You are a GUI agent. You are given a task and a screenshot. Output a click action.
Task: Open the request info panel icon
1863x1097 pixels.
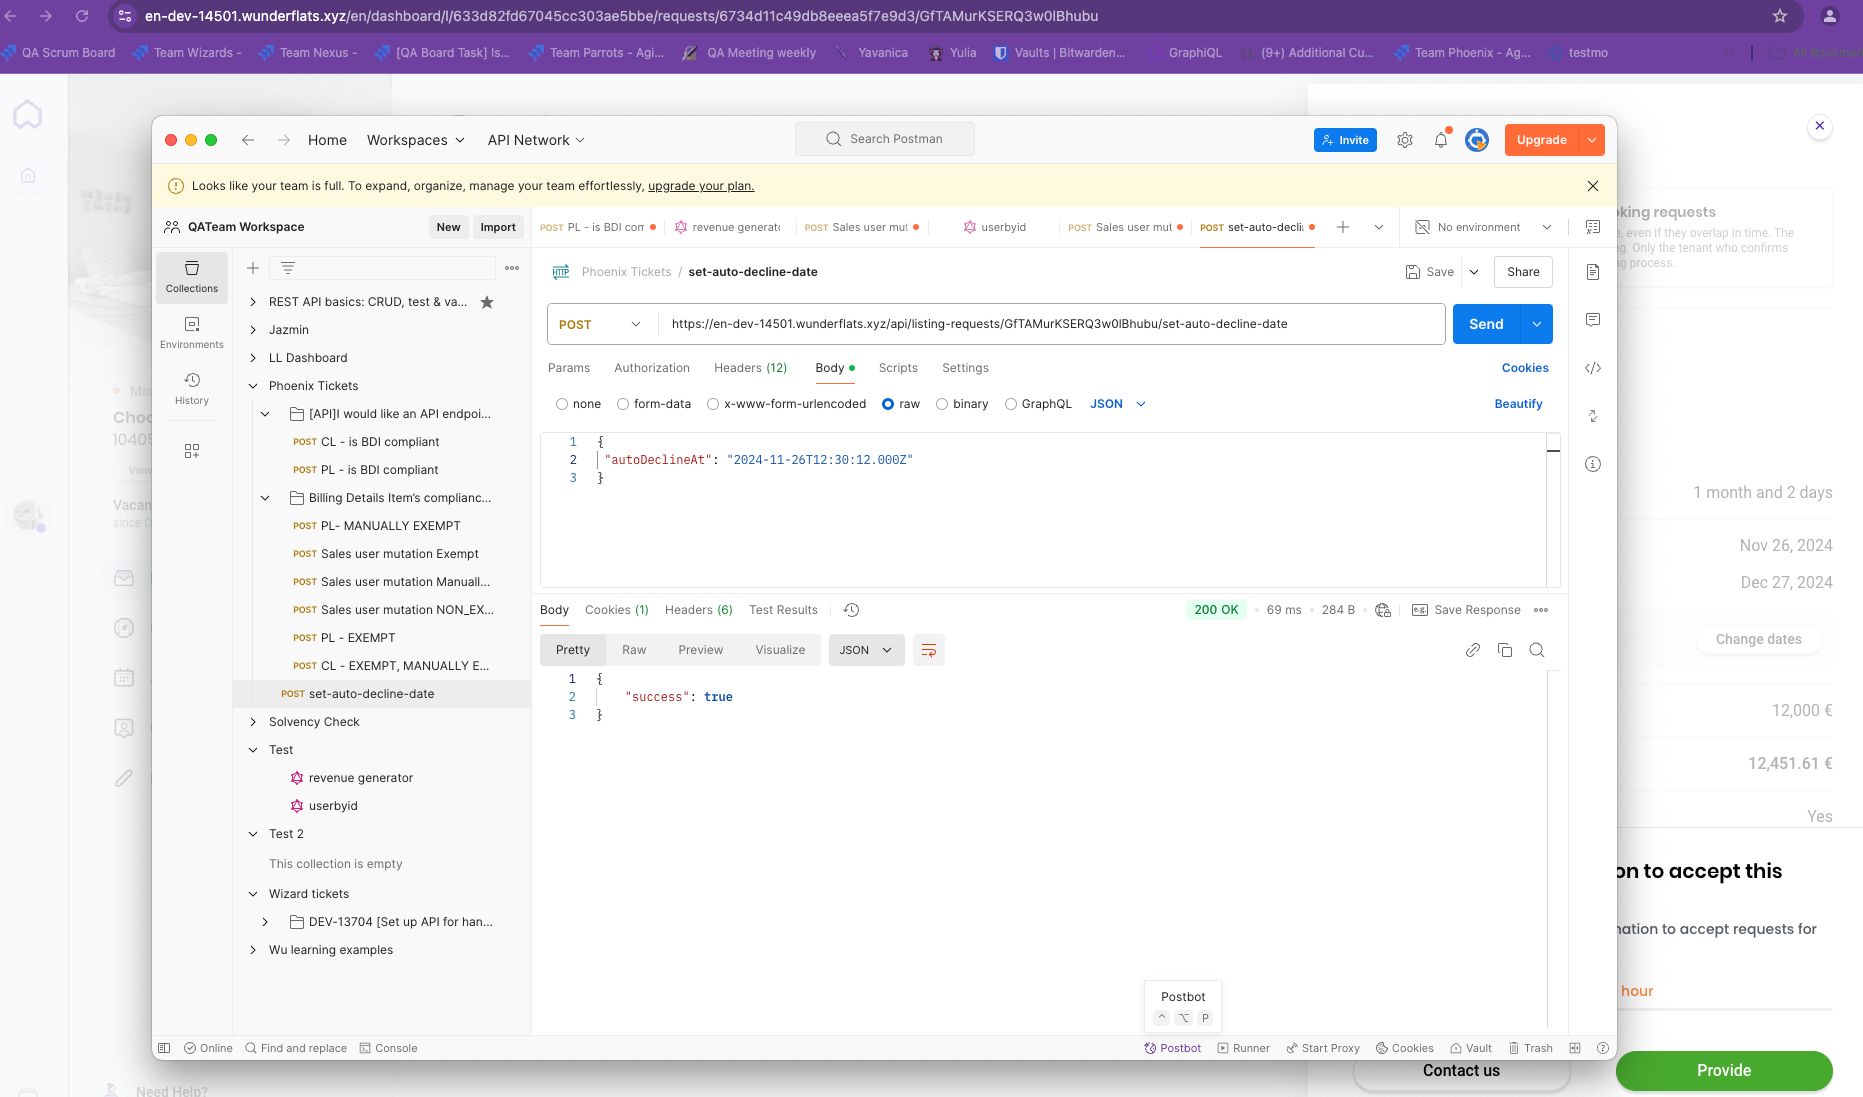pos(1593,464)
